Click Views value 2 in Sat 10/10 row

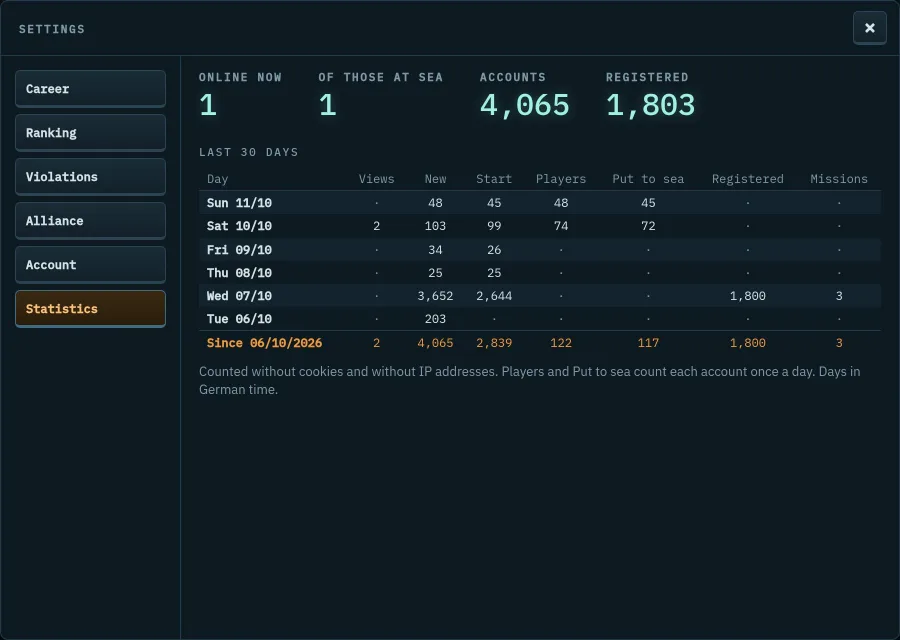pos(377,226)
